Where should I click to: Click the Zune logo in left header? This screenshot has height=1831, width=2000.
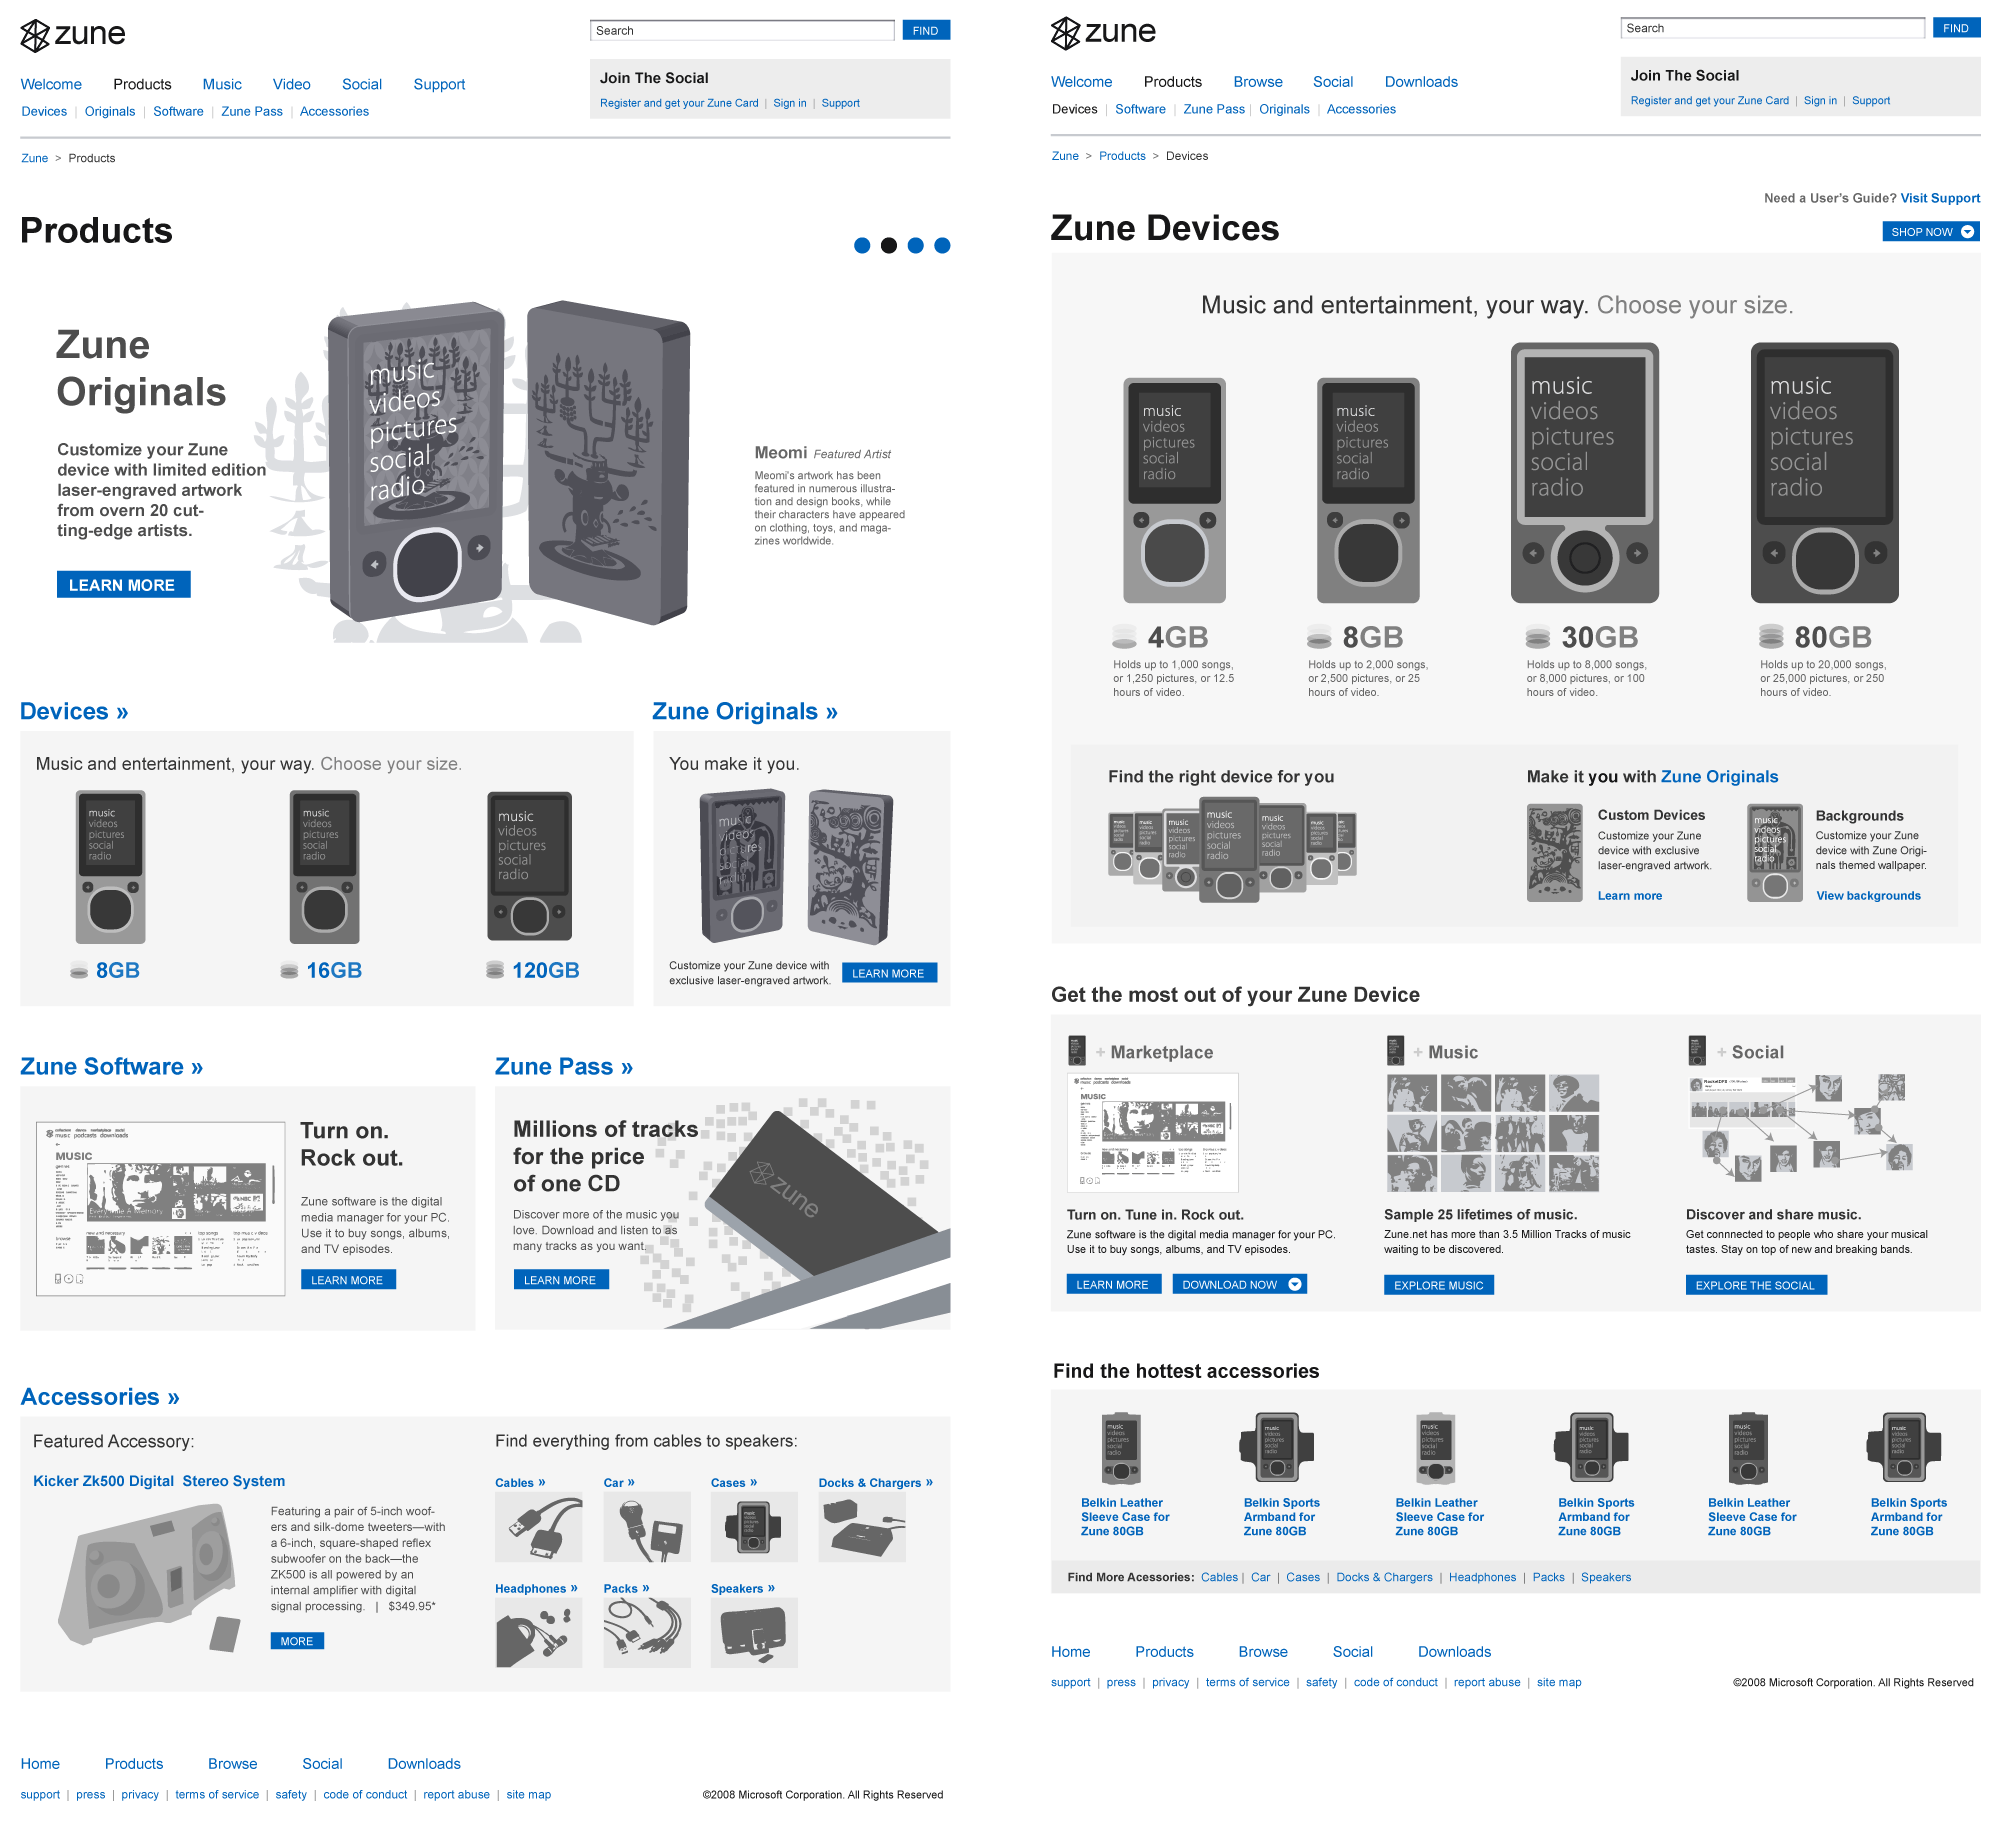(72, 35)
